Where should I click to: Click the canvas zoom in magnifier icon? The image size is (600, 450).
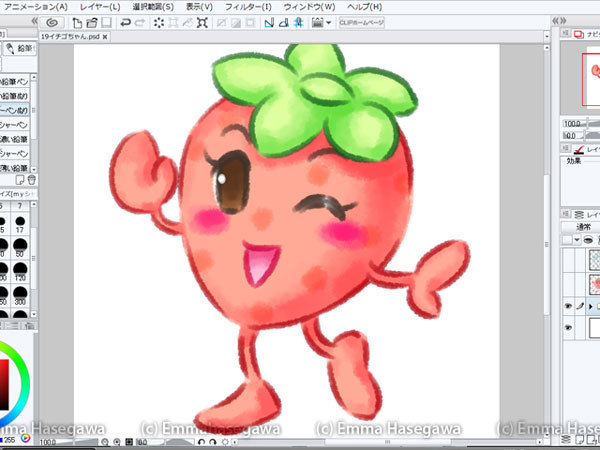tap(117, 442)
